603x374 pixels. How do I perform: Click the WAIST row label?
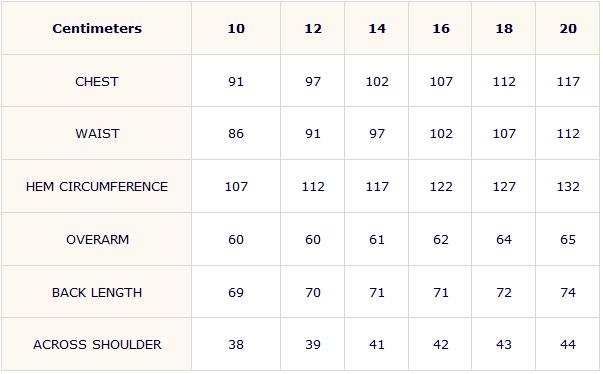[97, 134]
